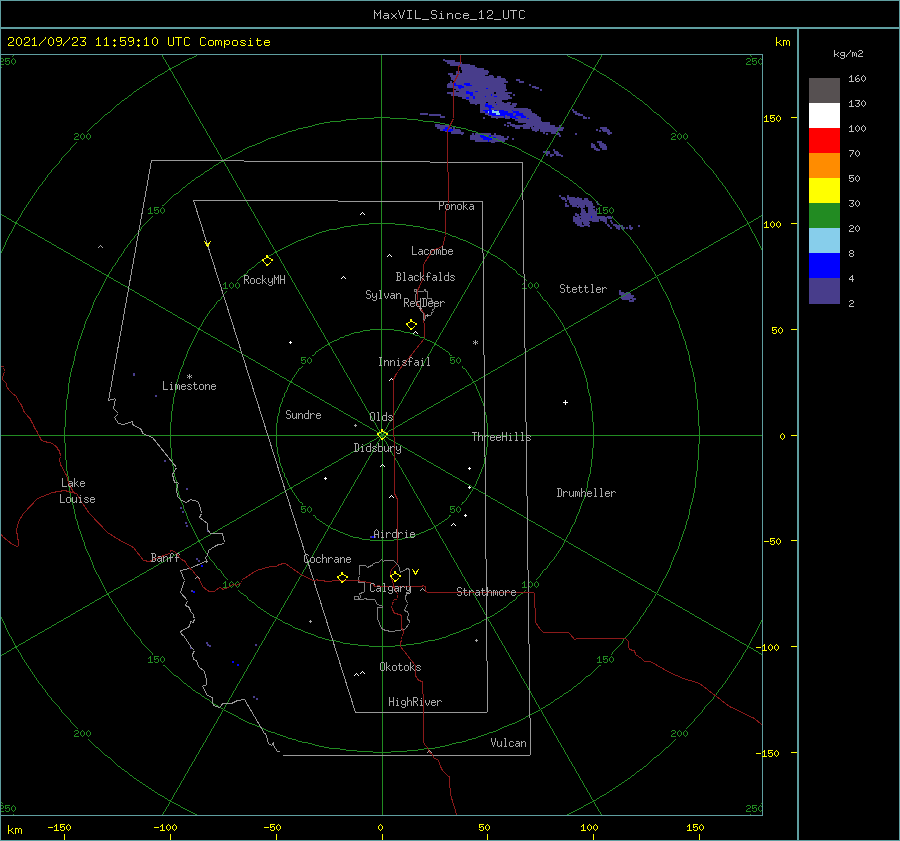Select the red 70-100 legend color
This screenshot has height=841, width=900.
[x=824, y=141]
